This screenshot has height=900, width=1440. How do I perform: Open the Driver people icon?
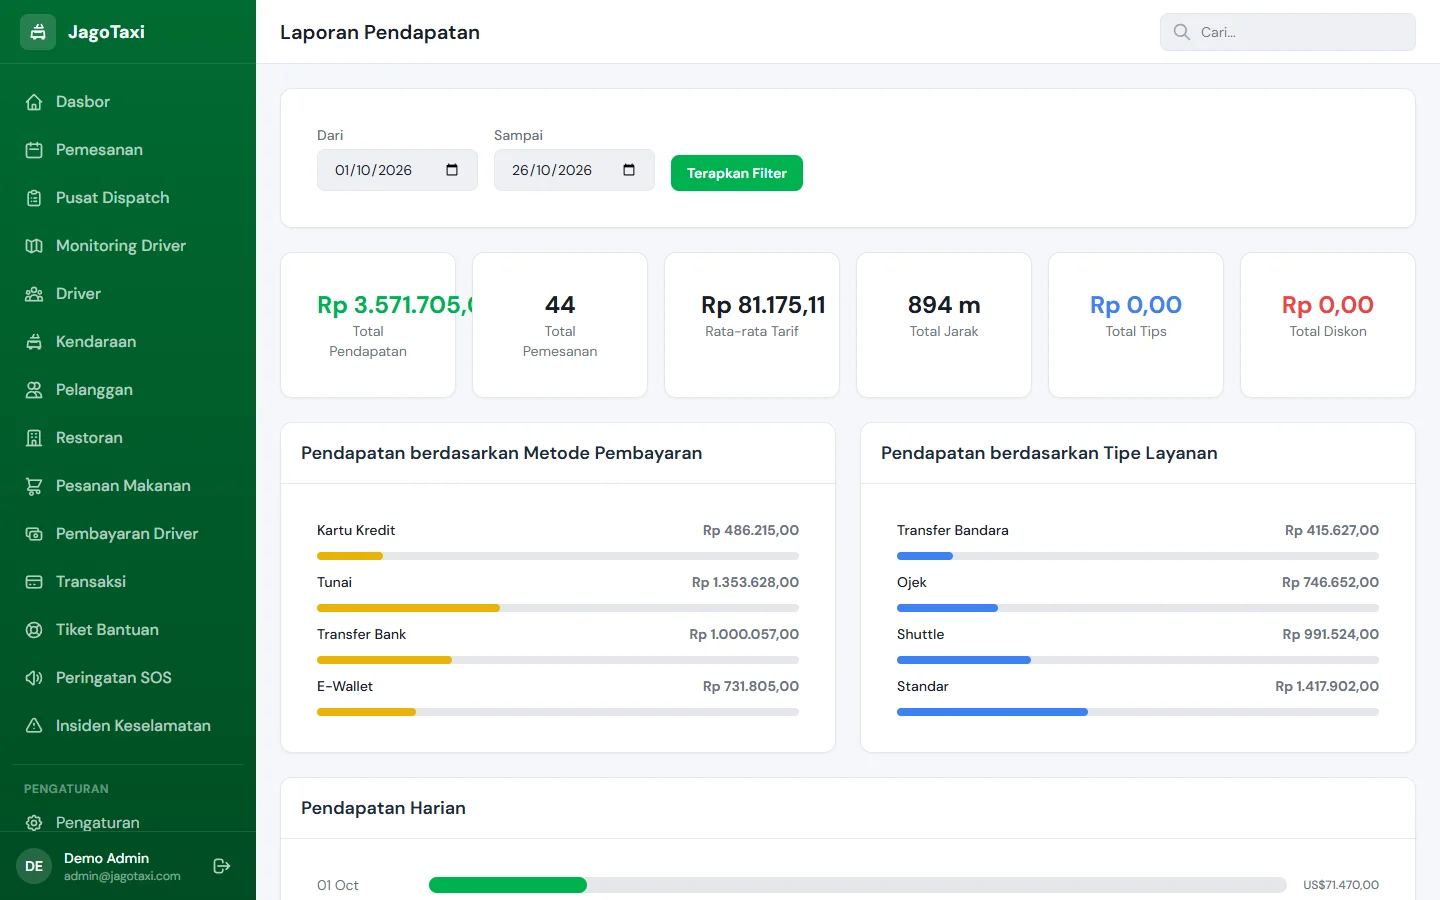pos(34,294)
